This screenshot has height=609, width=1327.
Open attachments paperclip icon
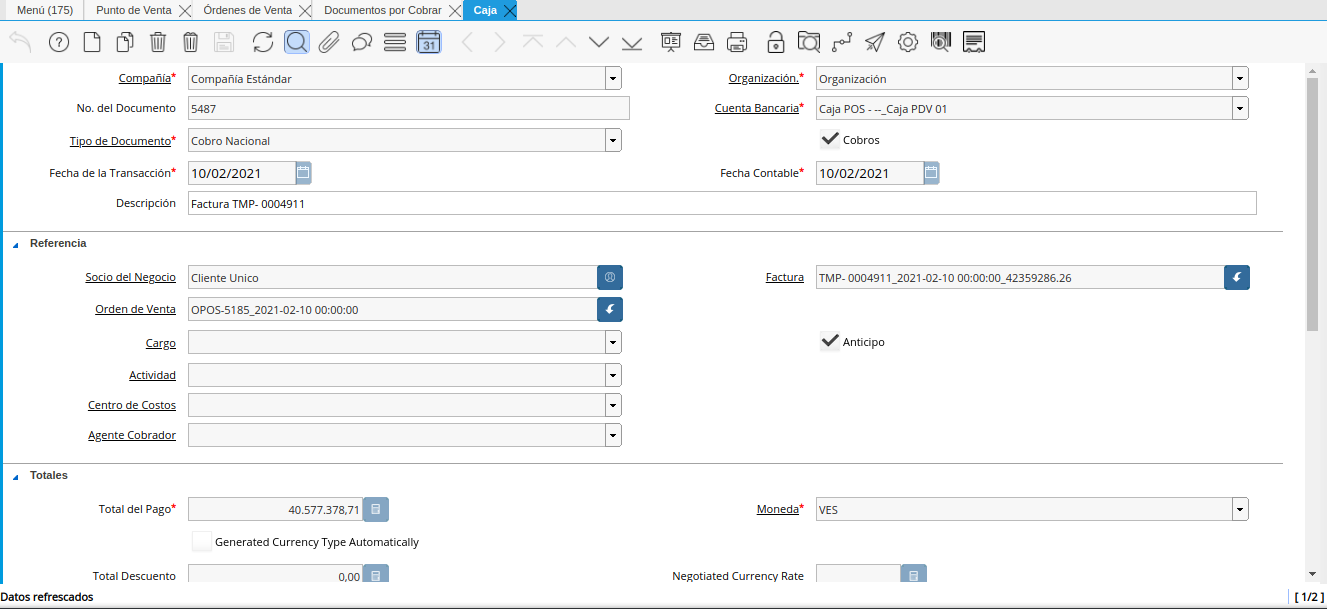tap(329, 42)
